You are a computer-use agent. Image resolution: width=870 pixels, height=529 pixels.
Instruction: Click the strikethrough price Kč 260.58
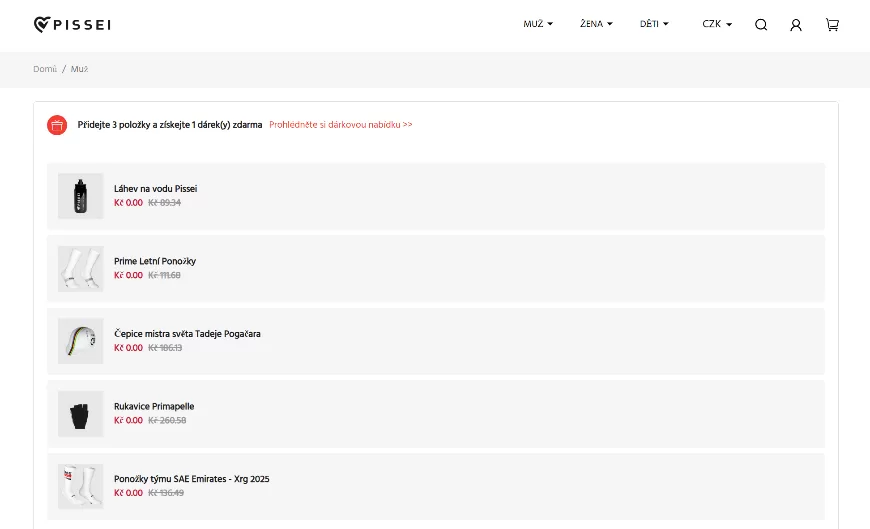click(x=167, y=420)
